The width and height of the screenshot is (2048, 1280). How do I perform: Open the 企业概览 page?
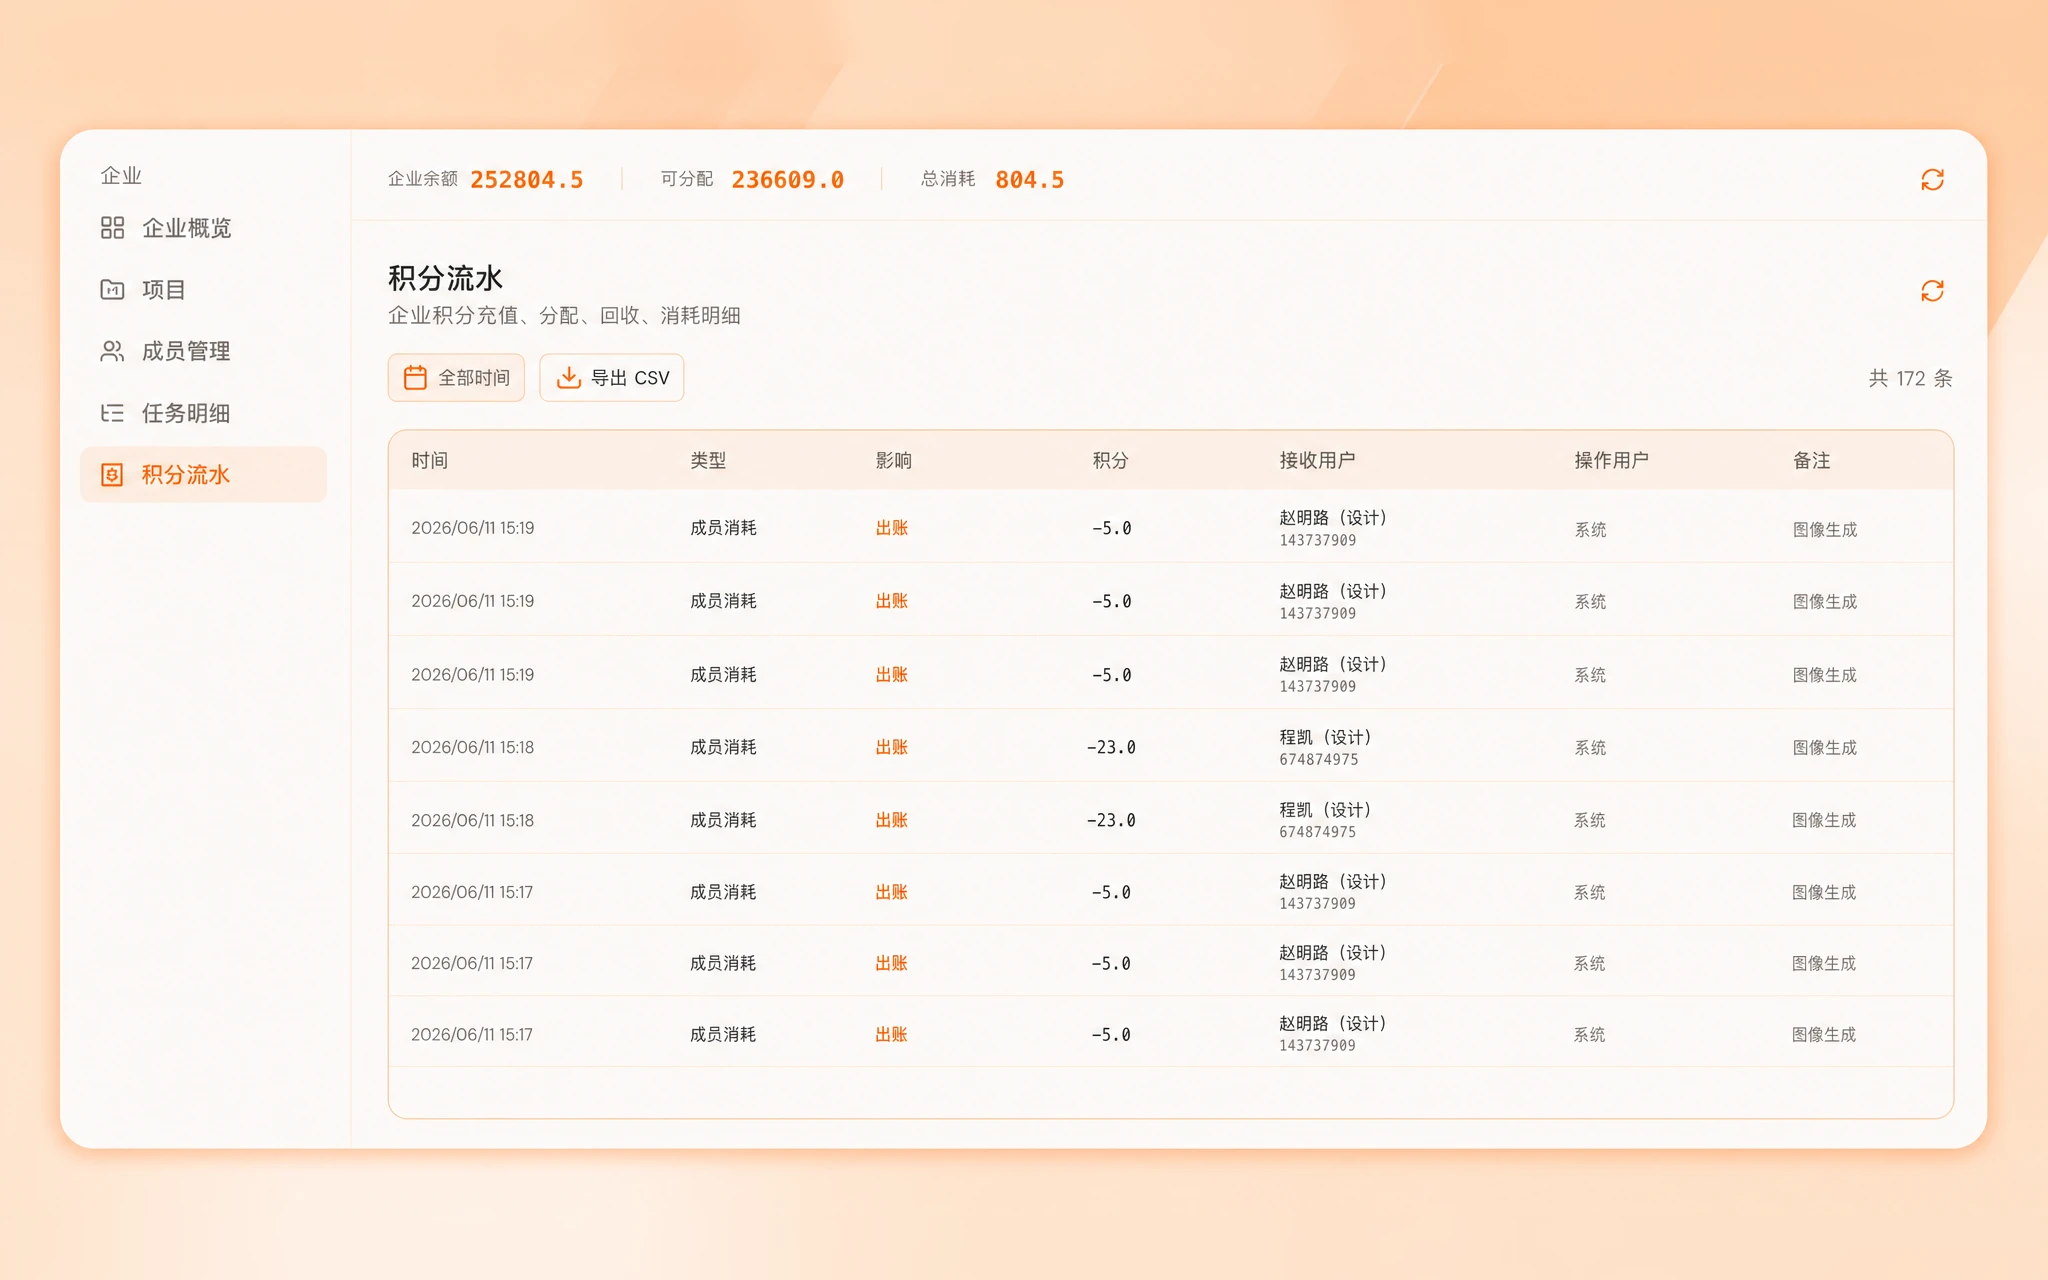click(x=186, y=228)
